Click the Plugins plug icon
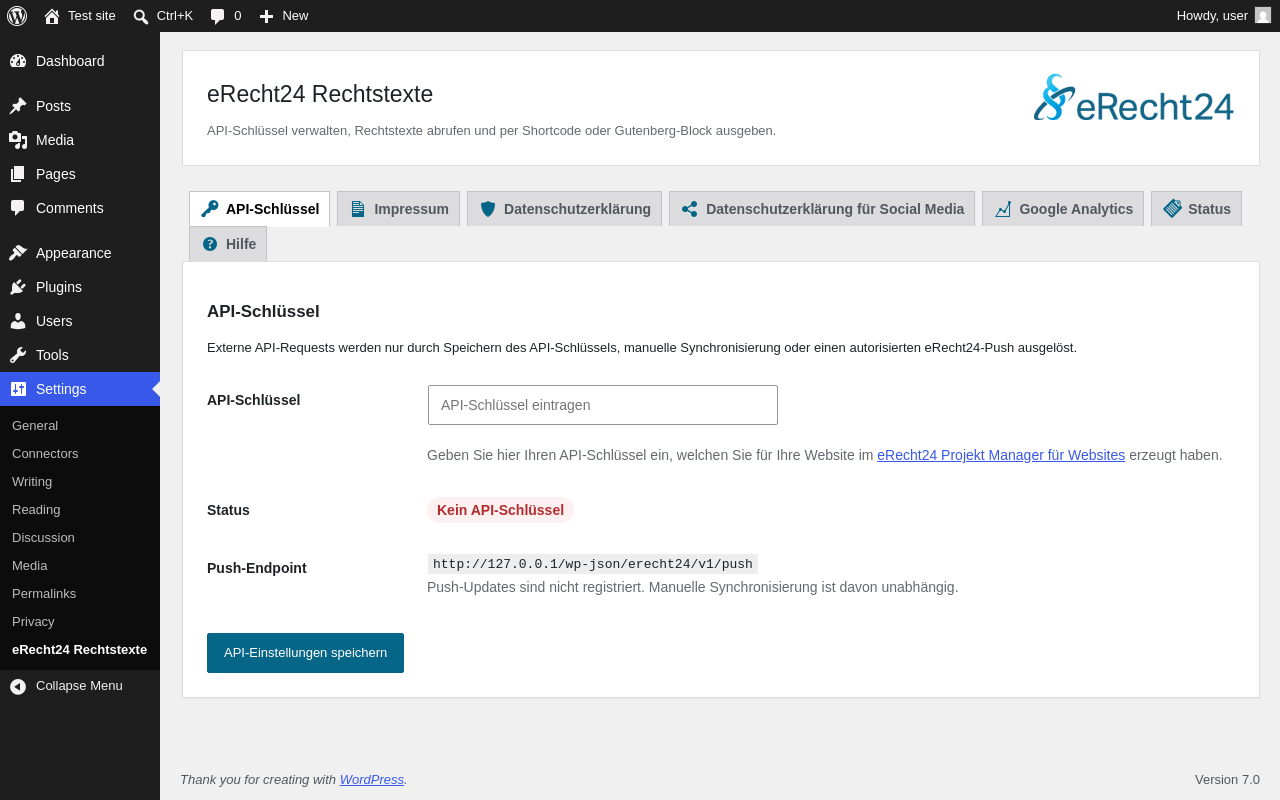 [18, 287]
